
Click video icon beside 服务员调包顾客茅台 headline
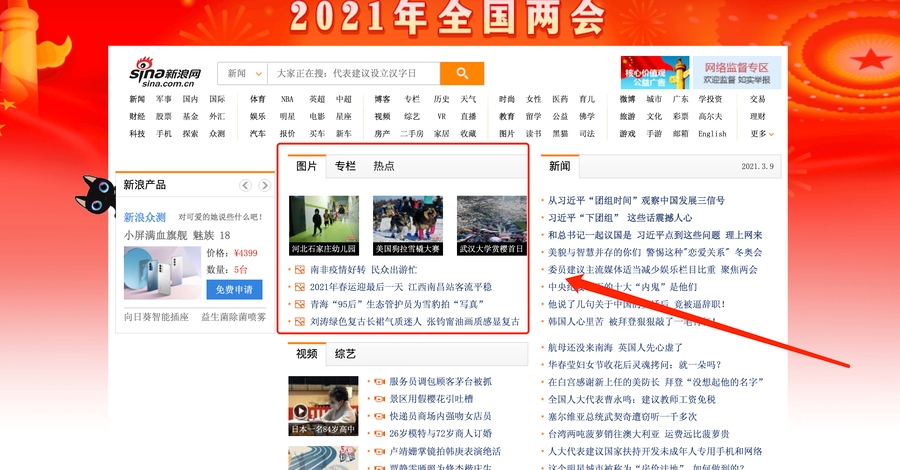(x=377, y=382)
